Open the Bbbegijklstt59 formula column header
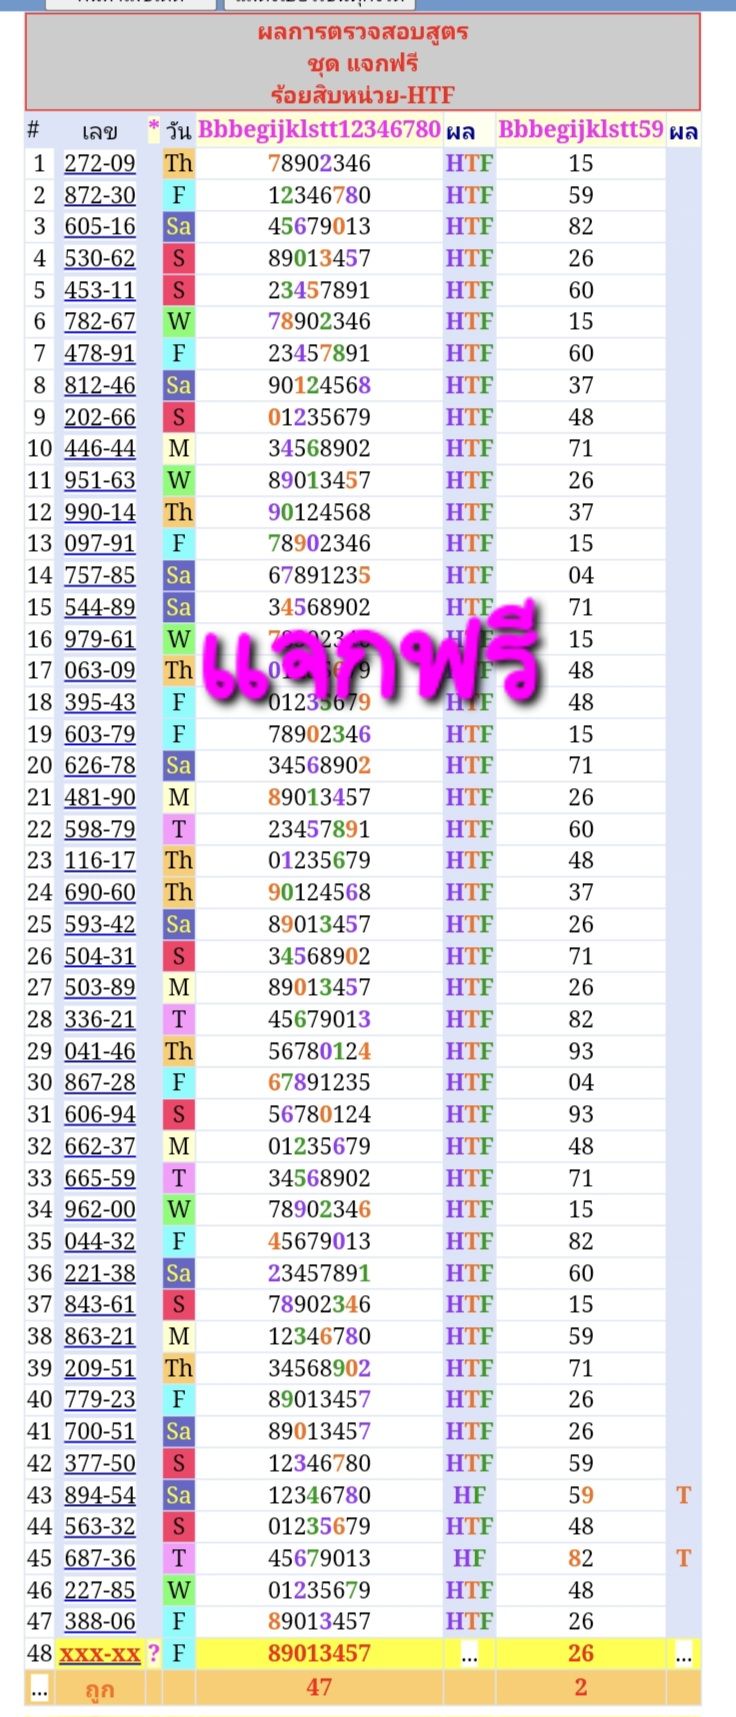This screenshot has width=736, height=1717. tap(580, 130)
